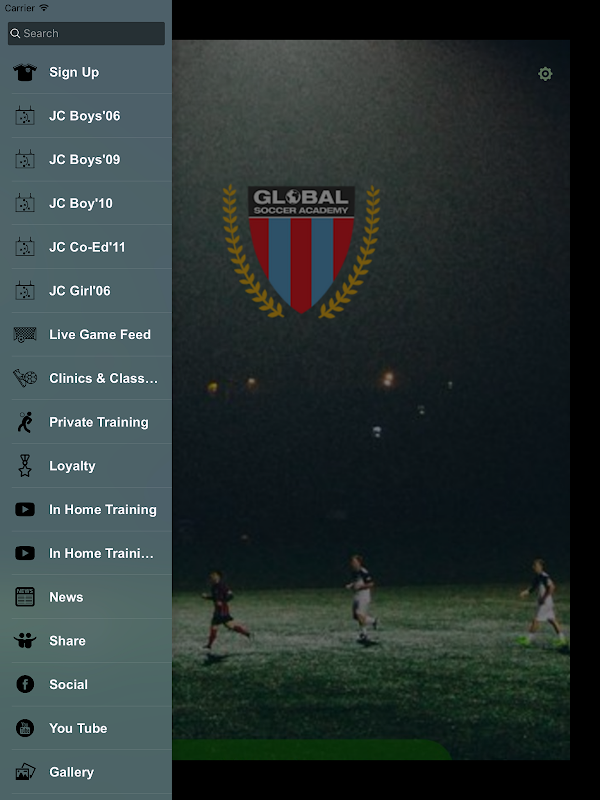This screenshot has width=600, height=800.
Task: Click the video icon beside In Home Traini…
Action: (24, 553)
